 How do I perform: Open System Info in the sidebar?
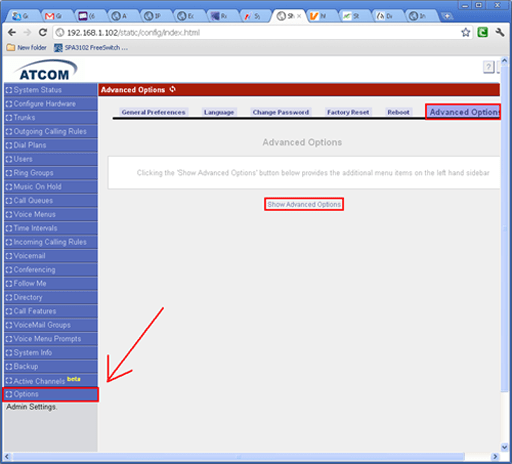click(x=51, y=353)
